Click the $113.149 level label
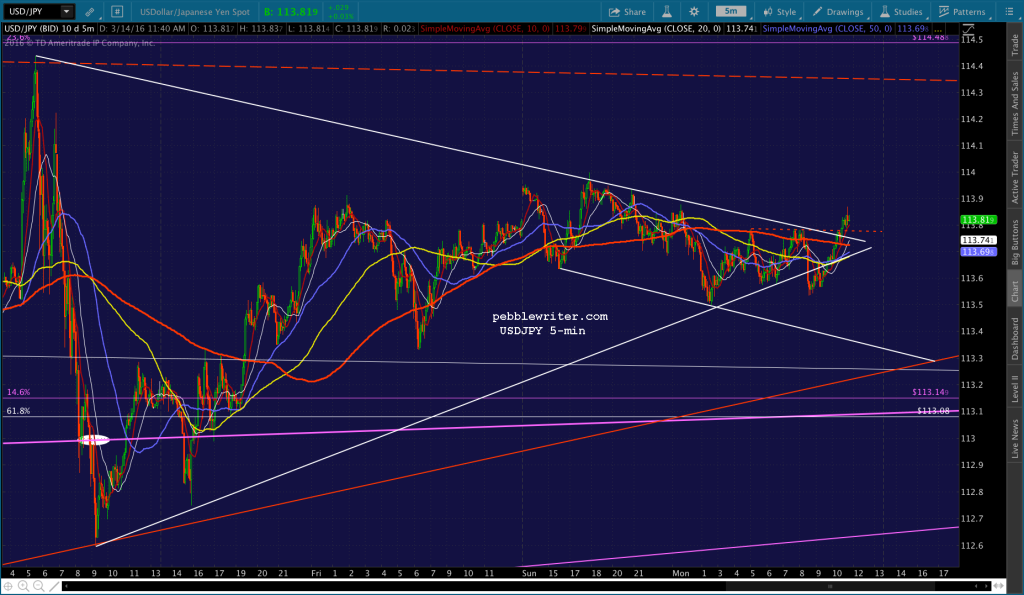 930,393
